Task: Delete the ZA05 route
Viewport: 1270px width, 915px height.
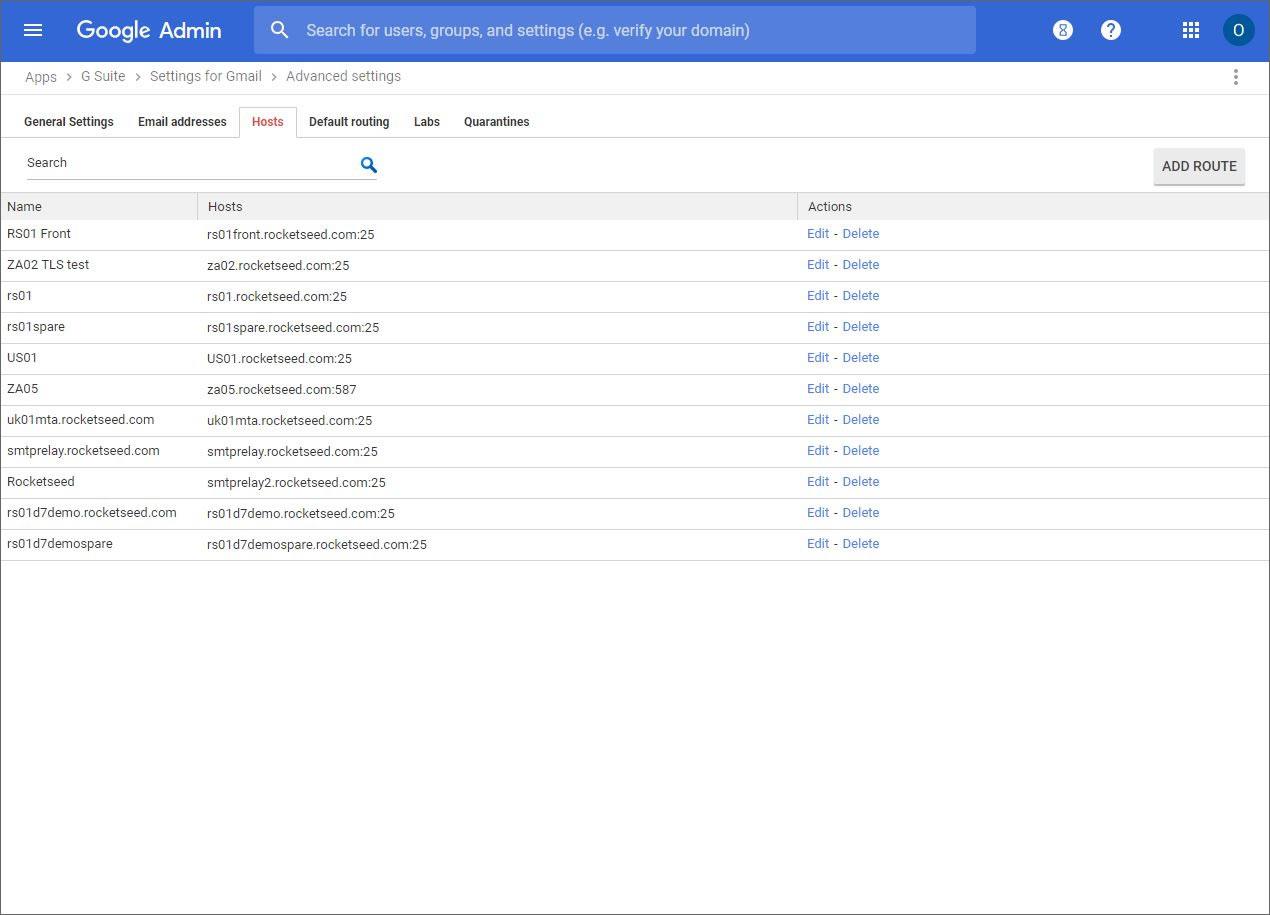Action: [860, 389]
